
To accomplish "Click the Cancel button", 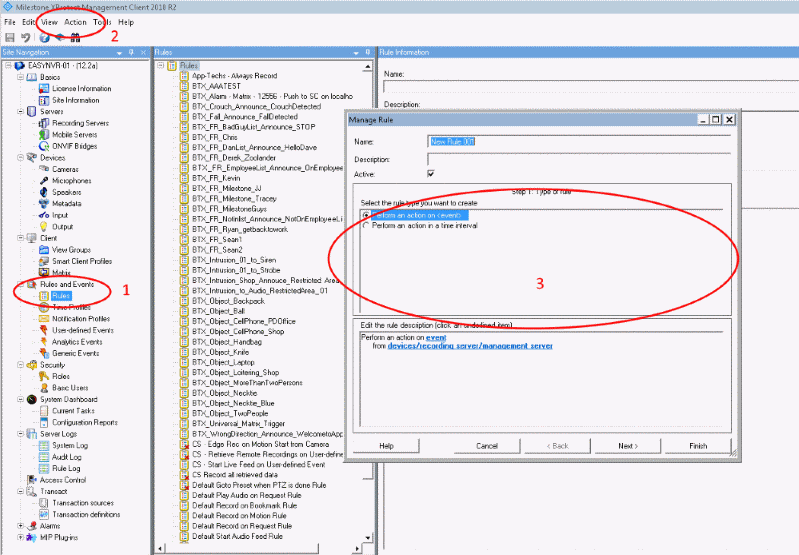I will coord(487,446).
